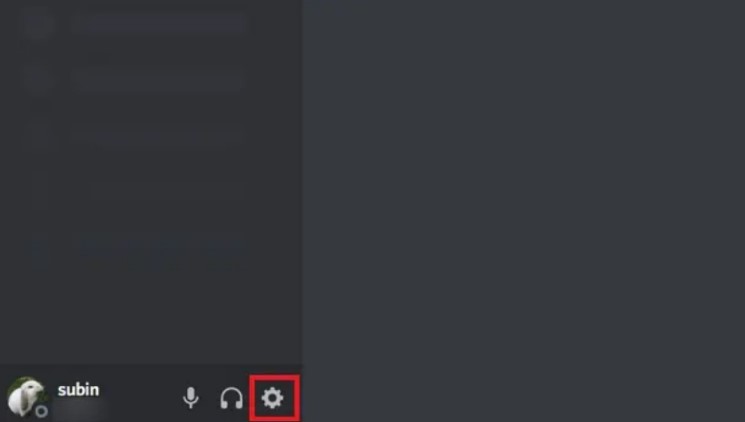Select the blurred avatar at top of sidebar

(x=38, y=24)
